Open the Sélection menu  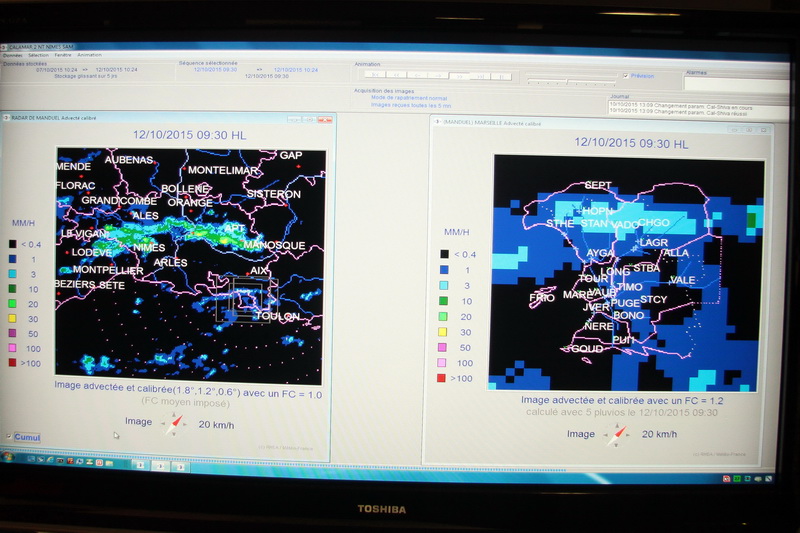click(38, 55)
